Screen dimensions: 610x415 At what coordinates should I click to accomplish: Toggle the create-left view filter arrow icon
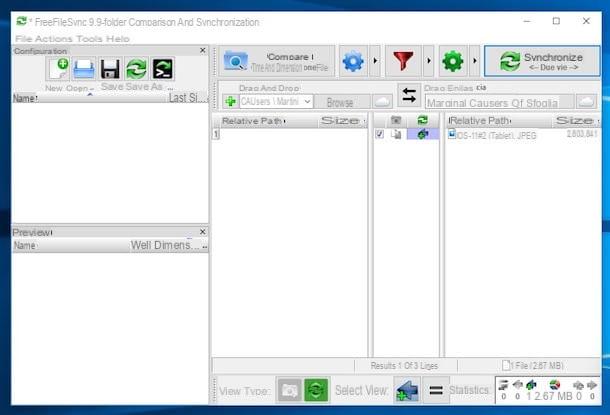tap(407, 390)
